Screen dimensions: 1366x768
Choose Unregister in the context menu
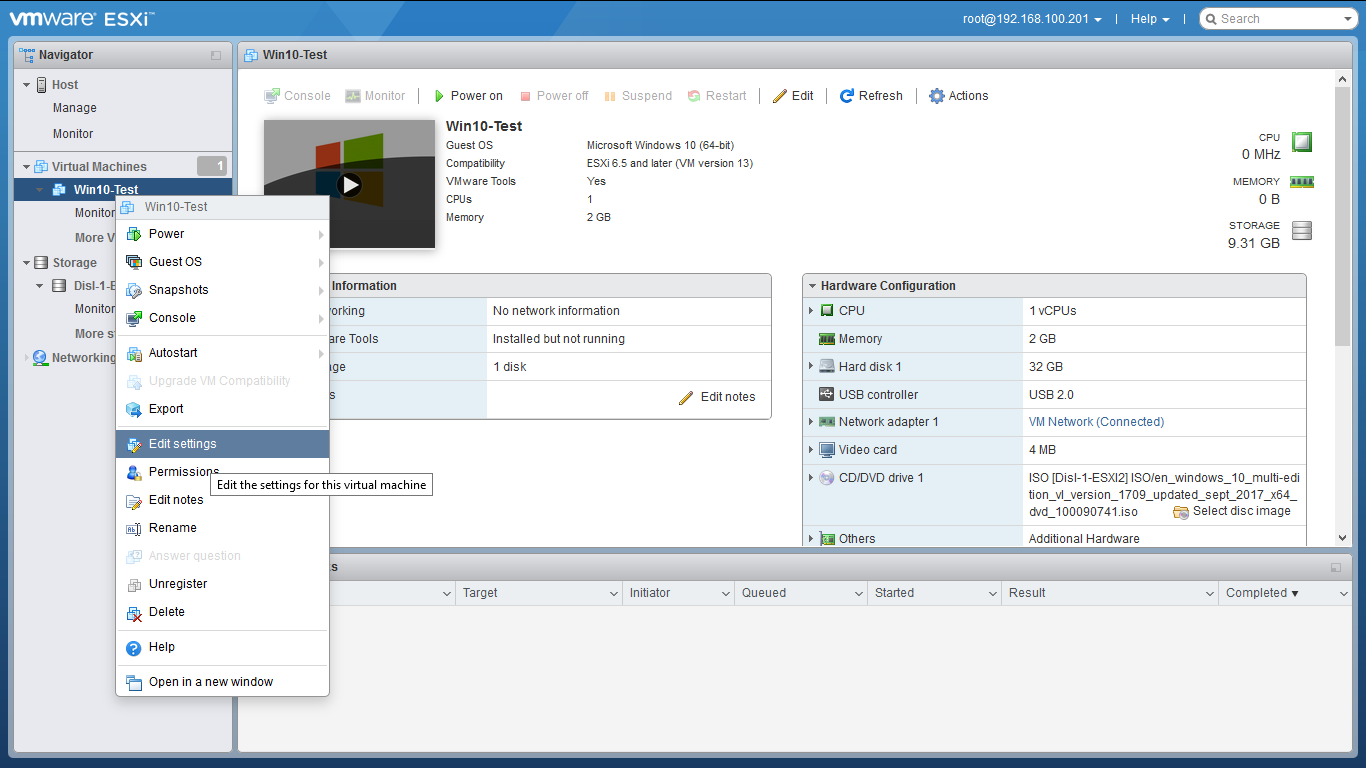pos(178,584)
